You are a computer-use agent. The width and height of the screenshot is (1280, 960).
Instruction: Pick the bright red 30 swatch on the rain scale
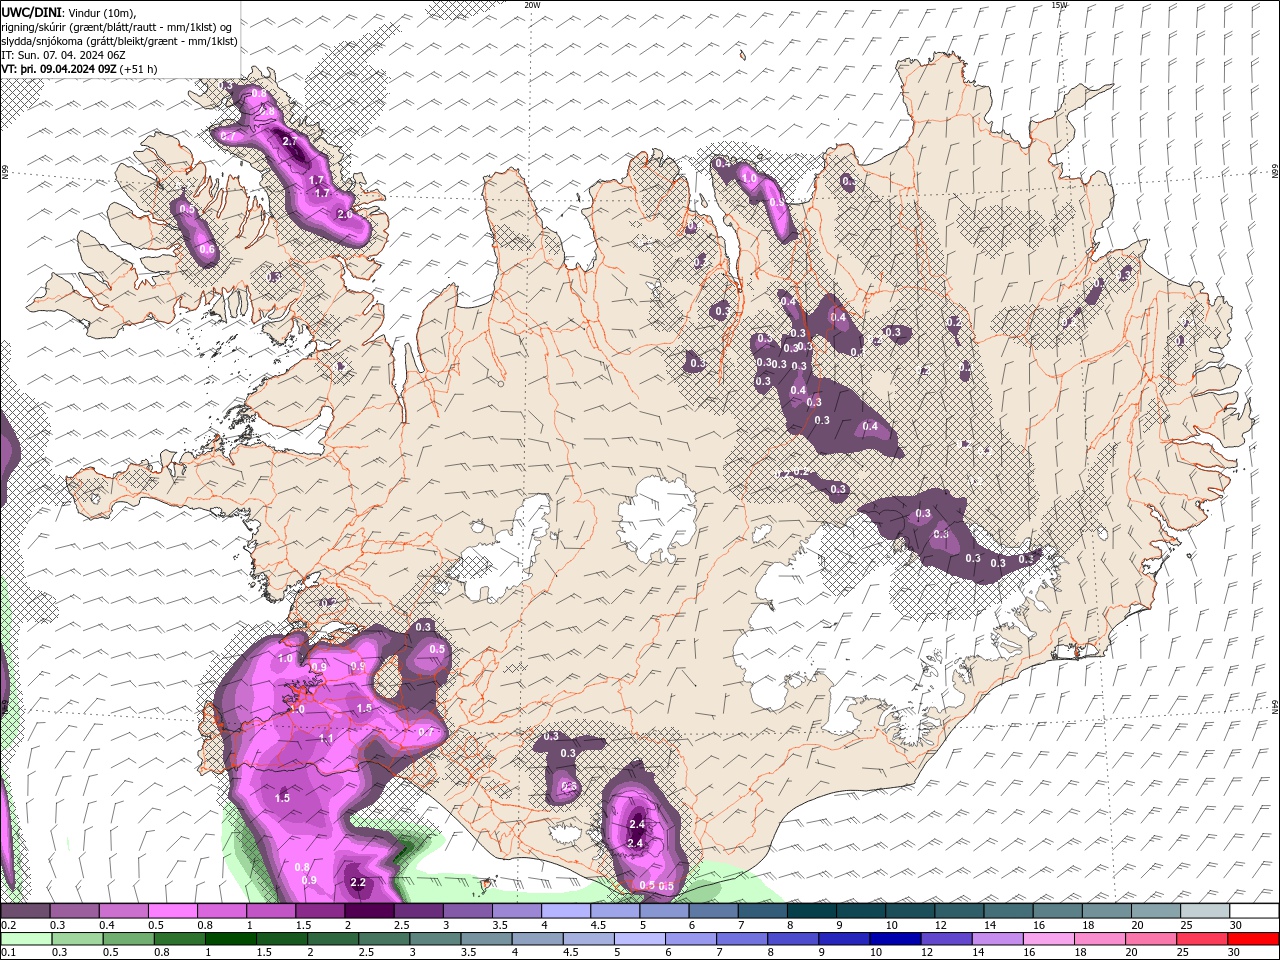coord(1253,939)
